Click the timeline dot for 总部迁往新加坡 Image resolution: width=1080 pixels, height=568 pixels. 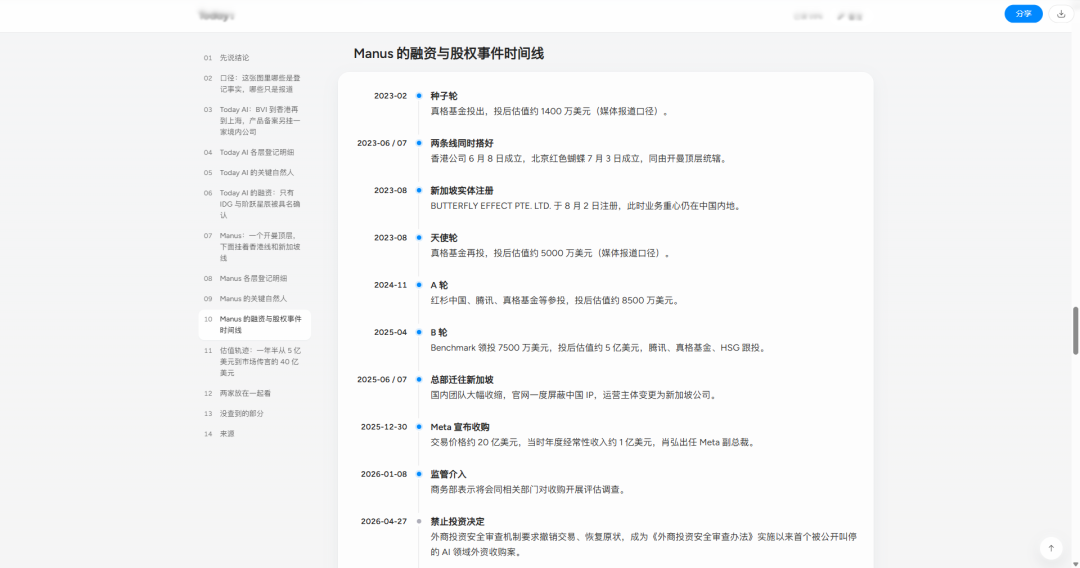419,379
